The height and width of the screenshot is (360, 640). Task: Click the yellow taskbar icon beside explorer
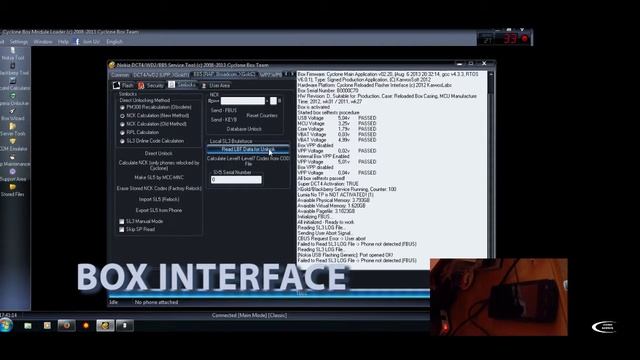(x=47, y=325)
